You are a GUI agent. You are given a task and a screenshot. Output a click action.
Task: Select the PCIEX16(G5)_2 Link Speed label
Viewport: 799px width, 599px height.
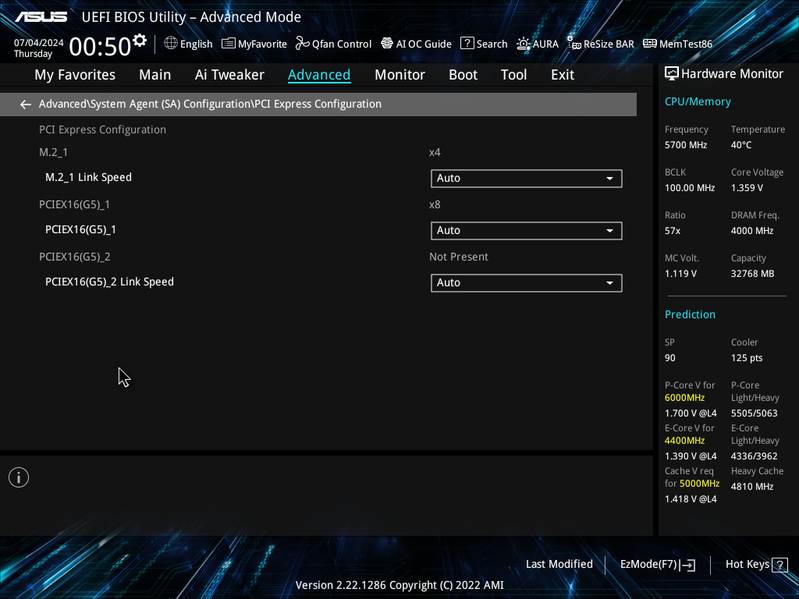(110, 282)
